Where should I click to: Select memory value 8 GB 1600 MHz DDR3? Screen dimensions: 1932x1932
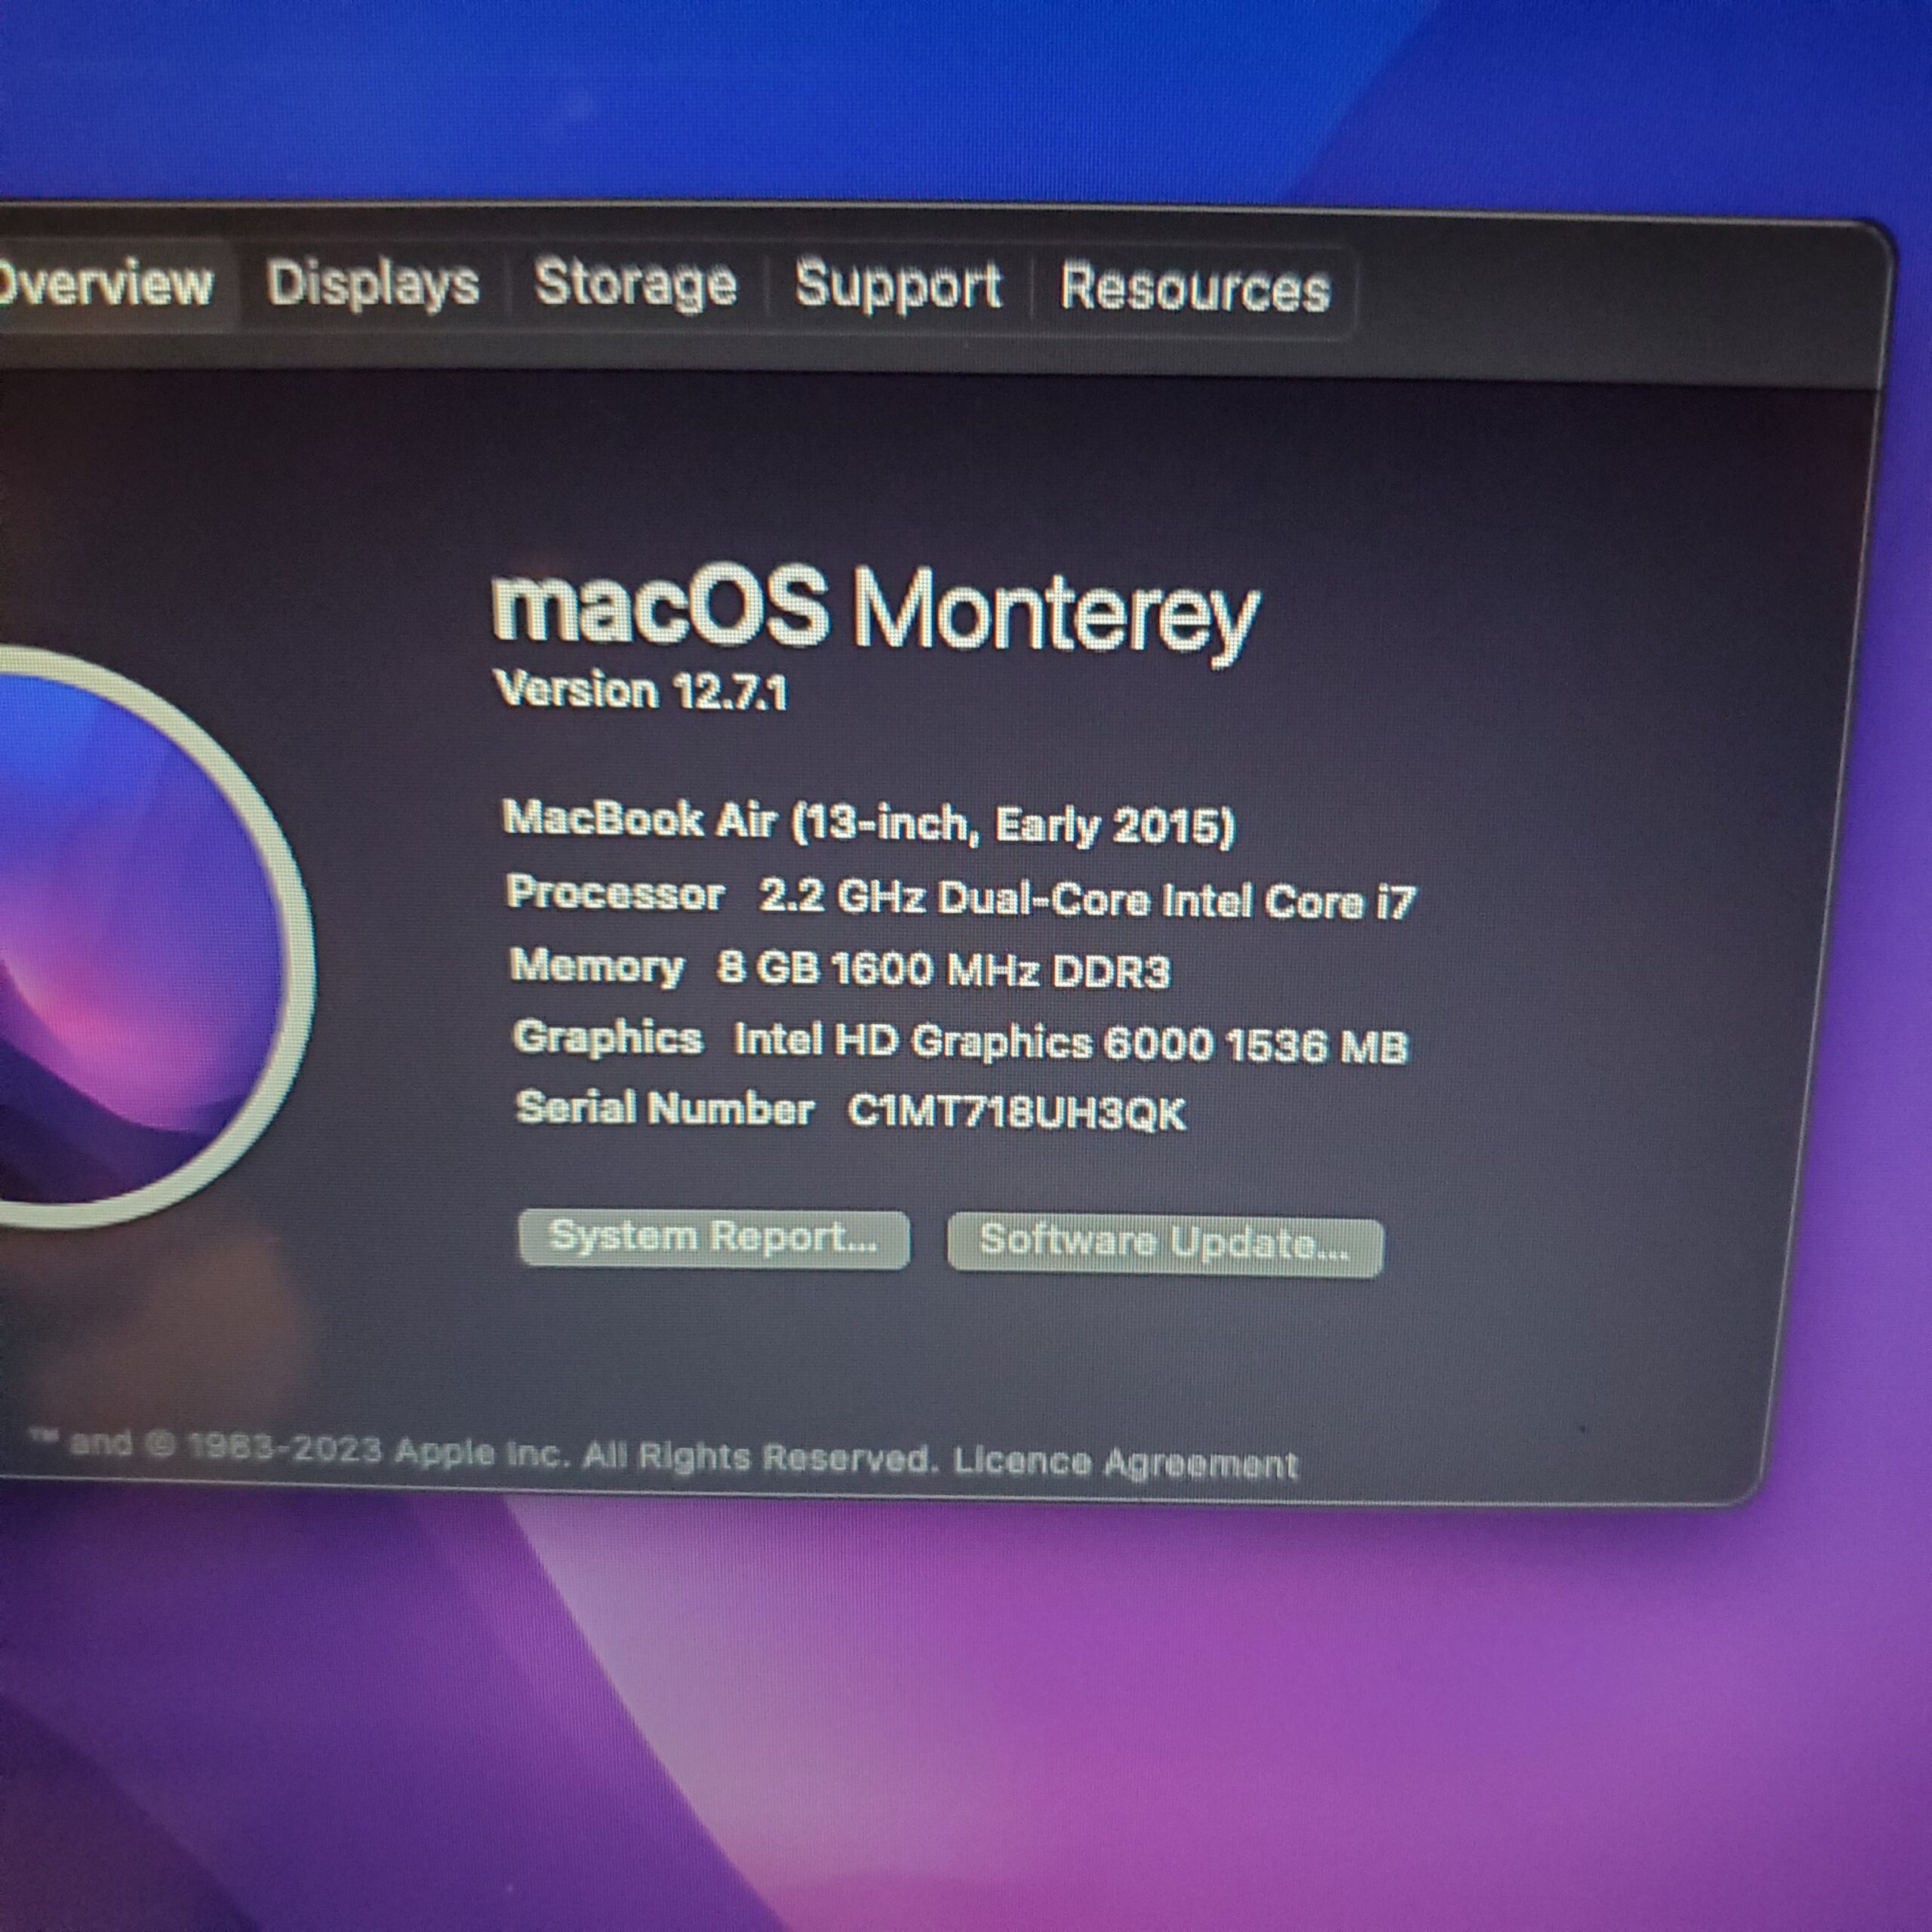pyautogui.click(x=943, y=970)
